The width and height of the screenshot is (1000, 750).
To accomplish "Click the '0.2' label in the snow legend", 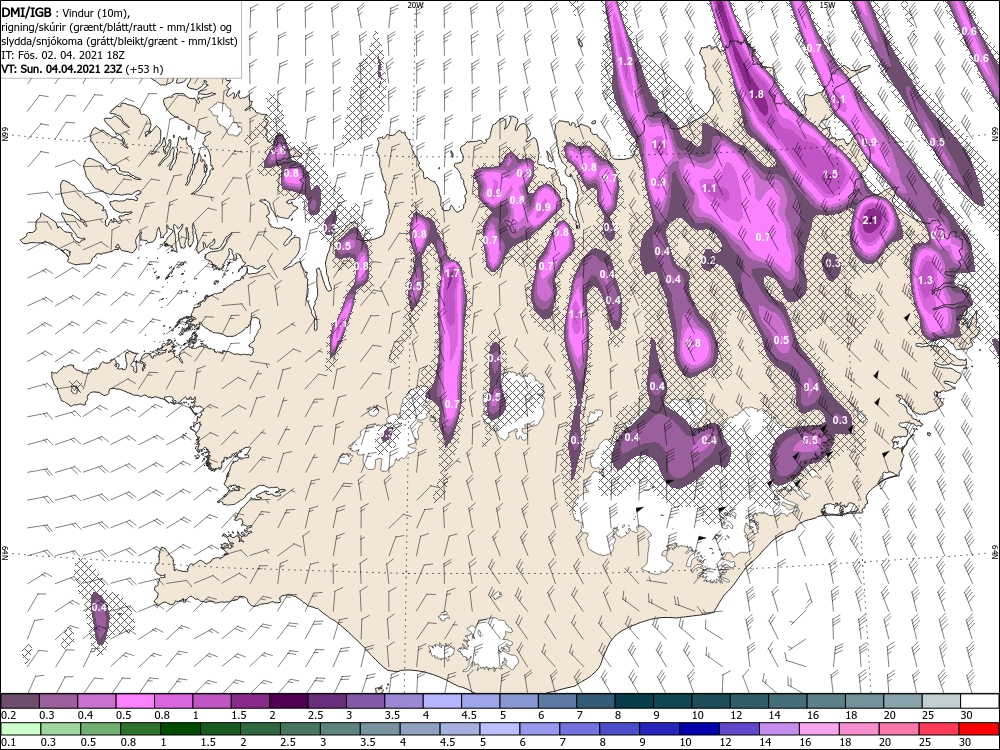I will [x=8, y=716].
